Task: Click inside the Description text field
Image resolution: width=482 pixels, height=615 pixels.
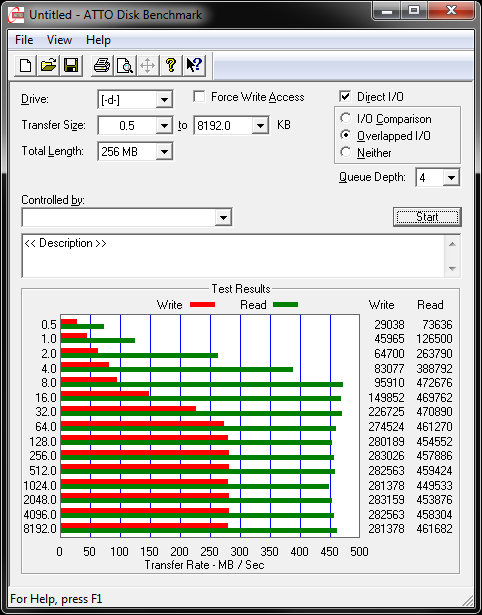Action: (234, 256)
